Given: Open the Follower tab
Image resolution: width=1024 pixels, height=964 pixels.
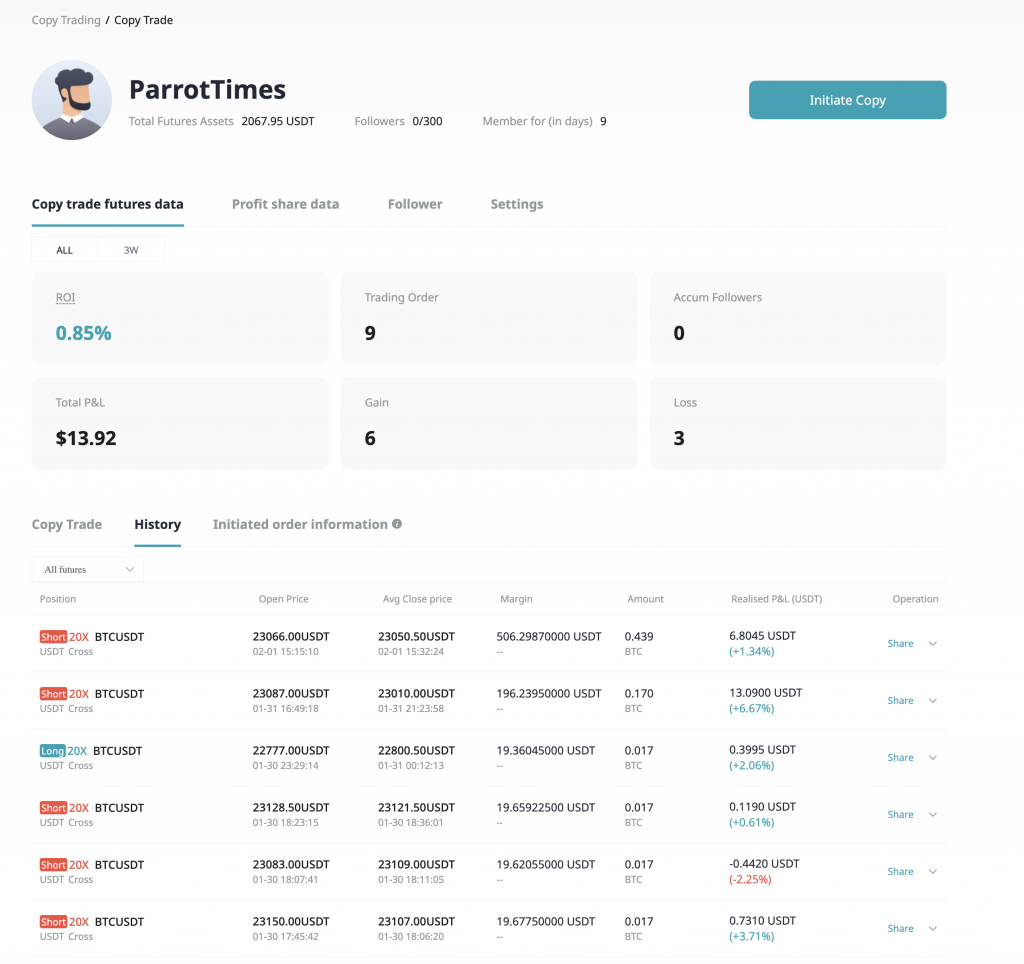Looking at the screenshot, I should point(415,204).
